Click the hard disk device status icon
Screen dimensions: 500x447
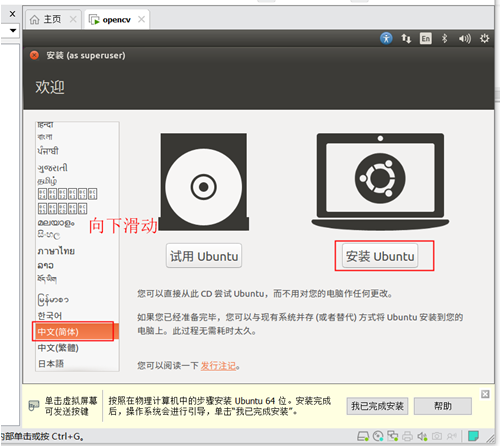pos(363,436)
